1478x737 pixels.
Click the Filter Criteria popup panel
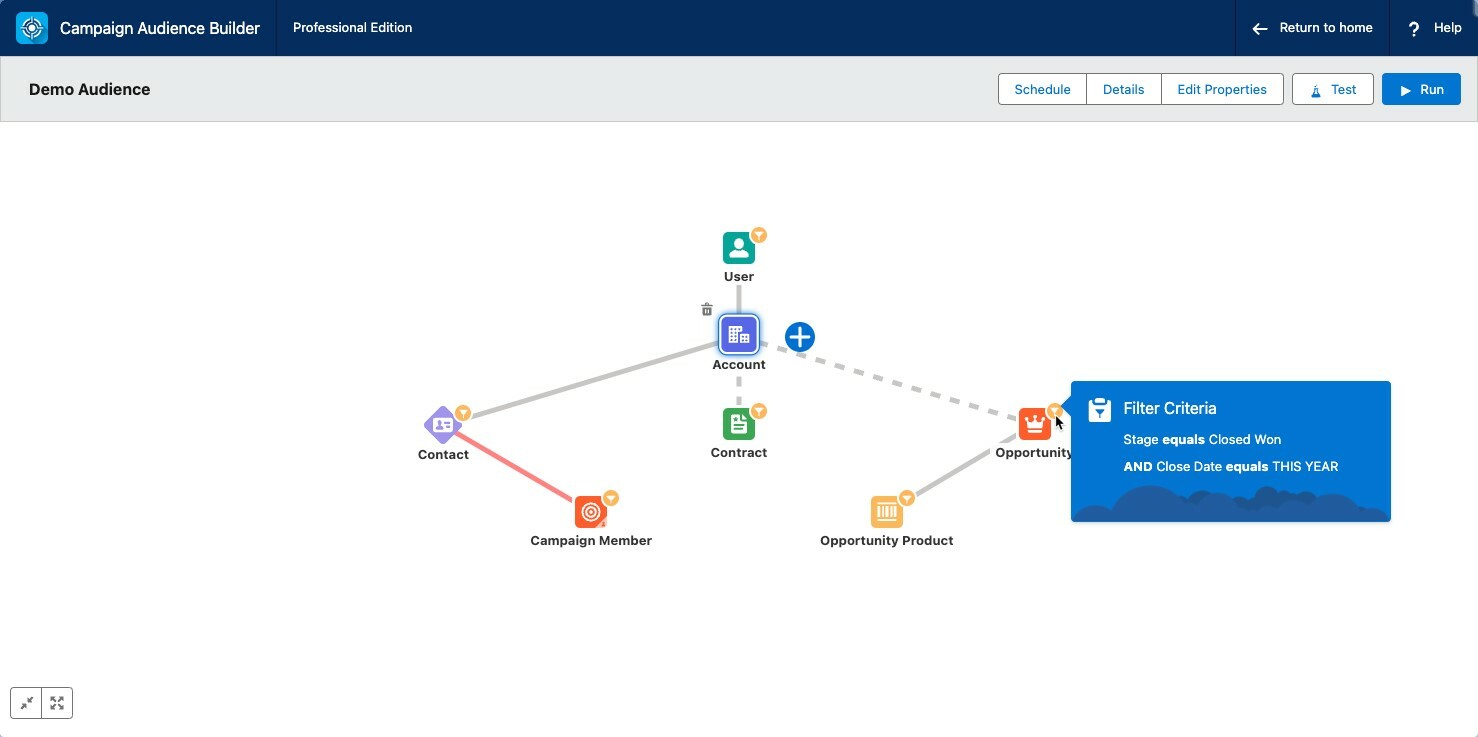click(x=1230, y=450)
